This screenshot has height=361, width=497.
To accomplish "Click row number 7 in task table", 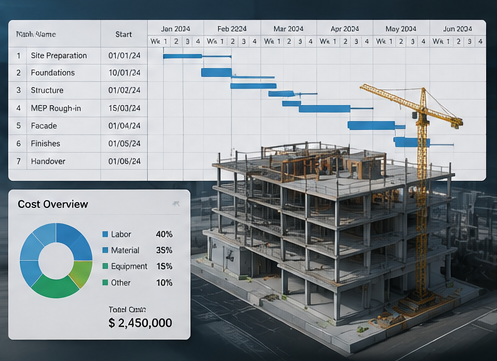I will [x=19, y=161].
